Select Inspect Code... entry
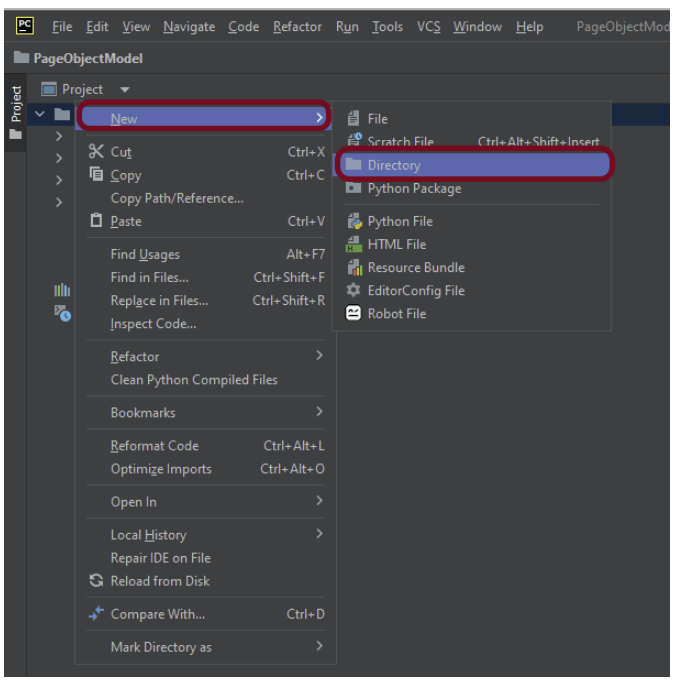The height and width of the screenshot is (685, 675). [x=206, y=323]
